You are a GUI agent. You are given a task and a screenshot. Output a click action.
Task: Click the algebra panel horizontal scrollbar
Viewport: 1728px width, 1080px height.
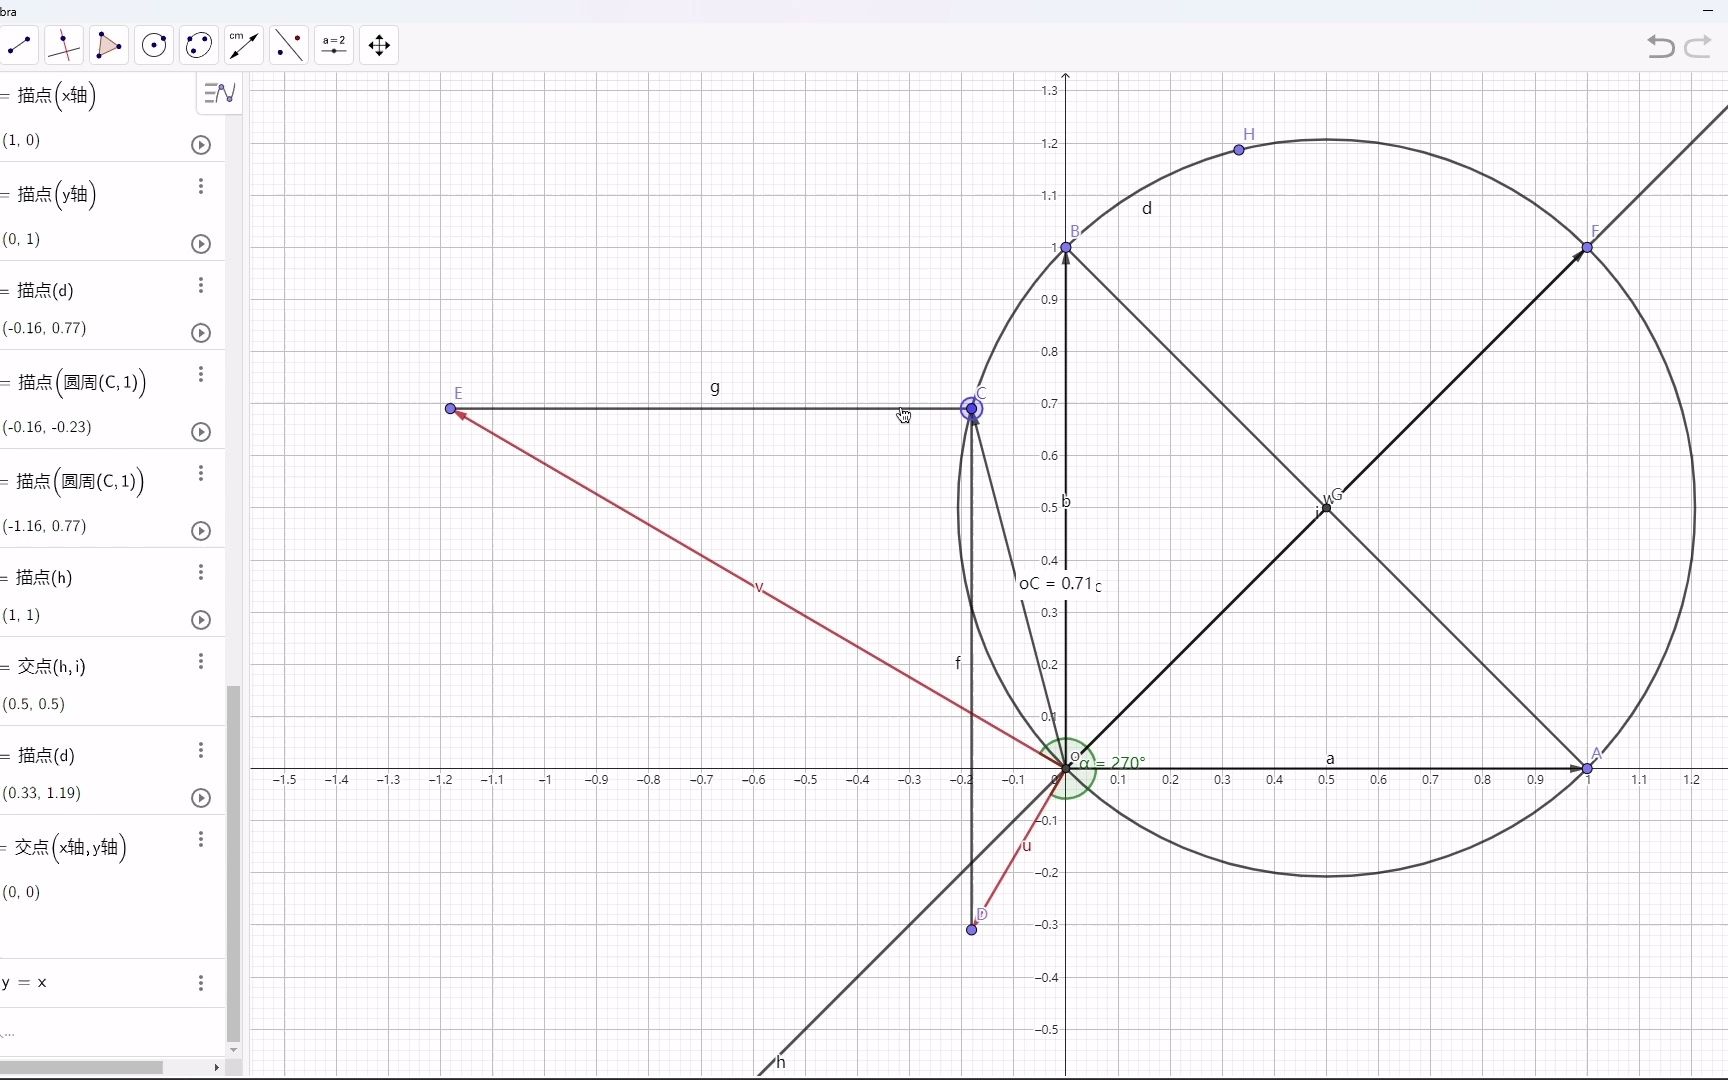[82, 1067]
